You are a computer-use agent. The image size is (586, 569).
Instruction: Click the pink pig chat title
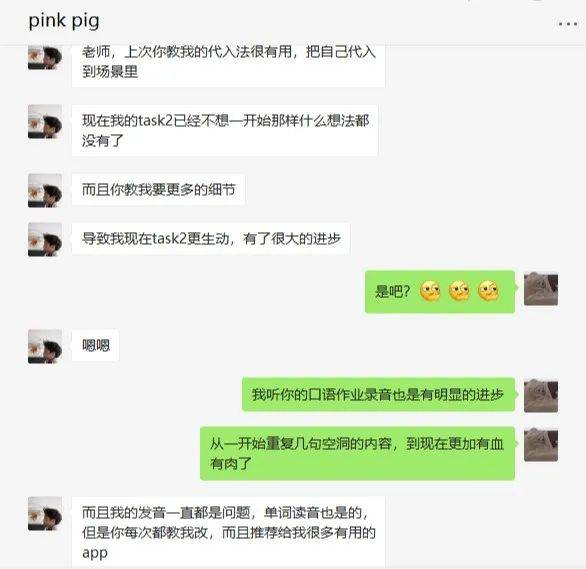tap(64, 21)
